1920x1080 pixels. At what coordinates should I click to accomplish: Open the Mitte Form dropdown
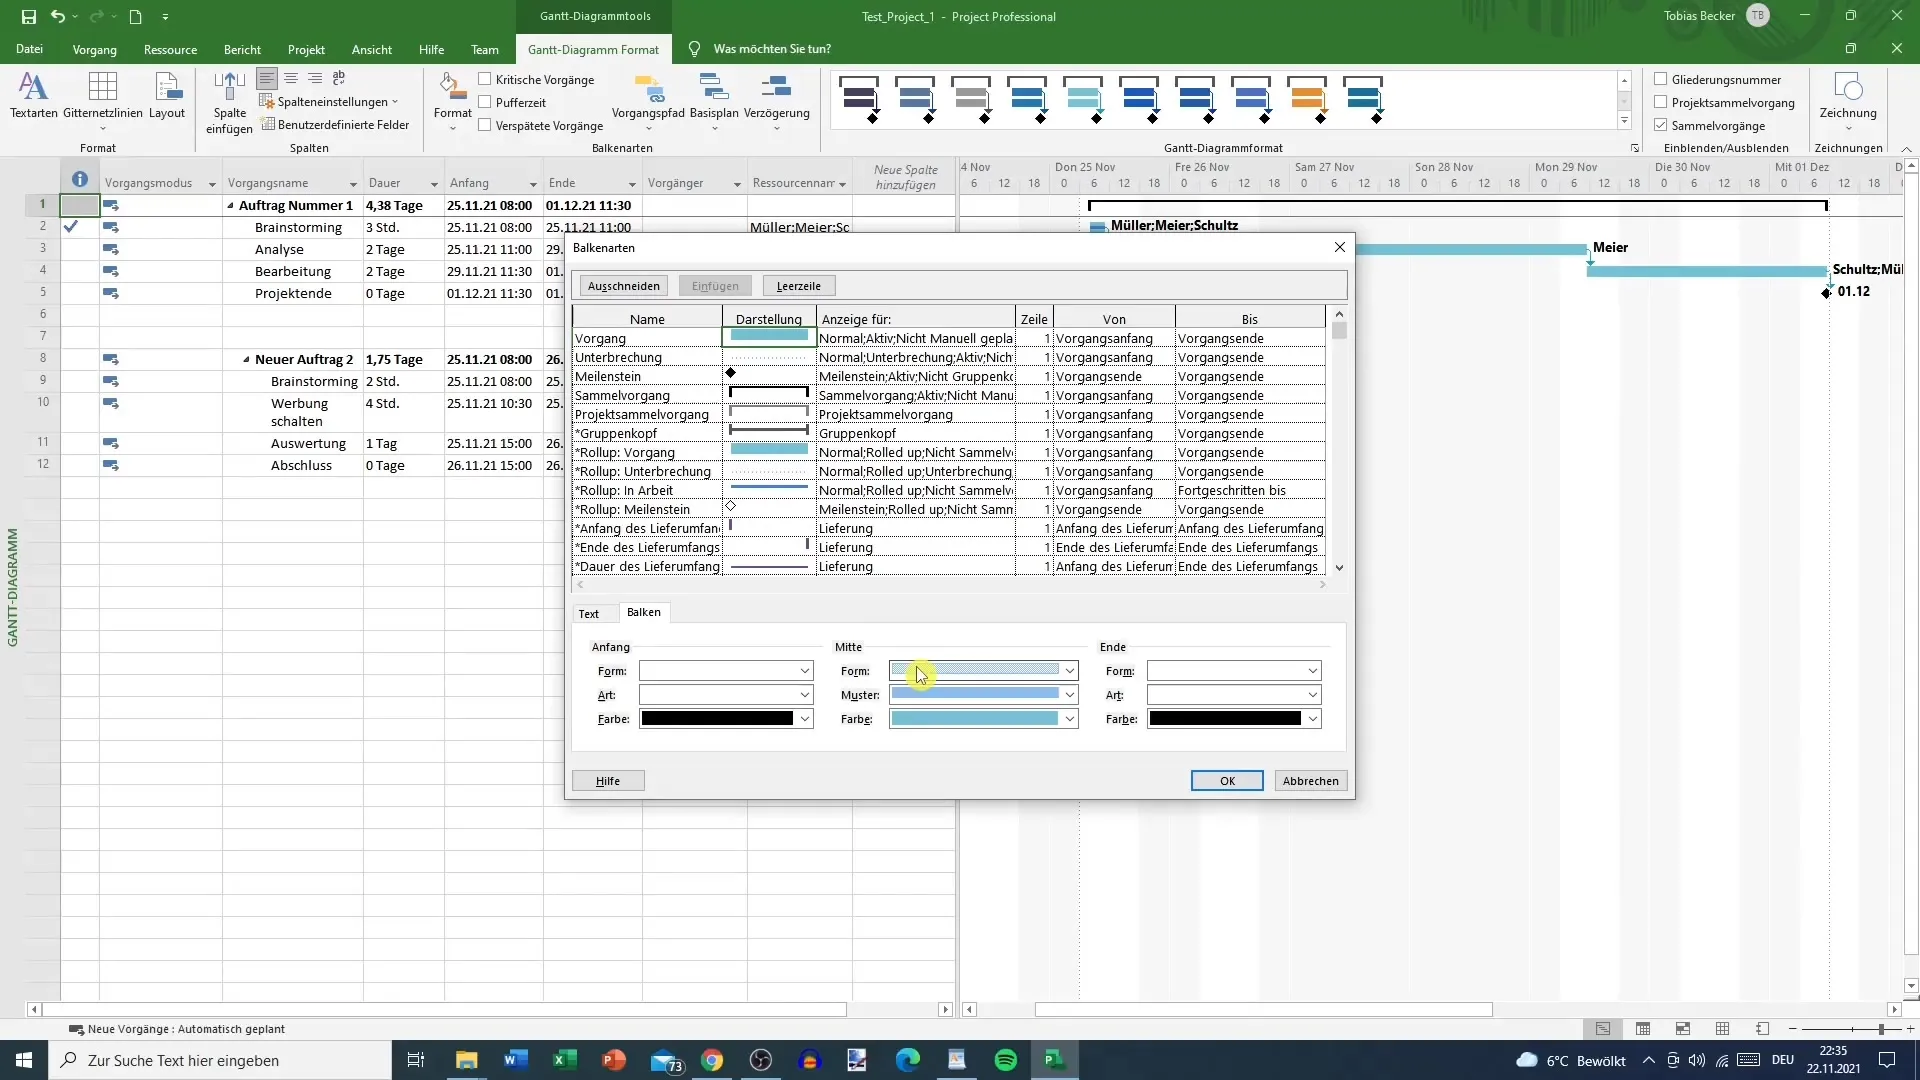click(1069, 670)
